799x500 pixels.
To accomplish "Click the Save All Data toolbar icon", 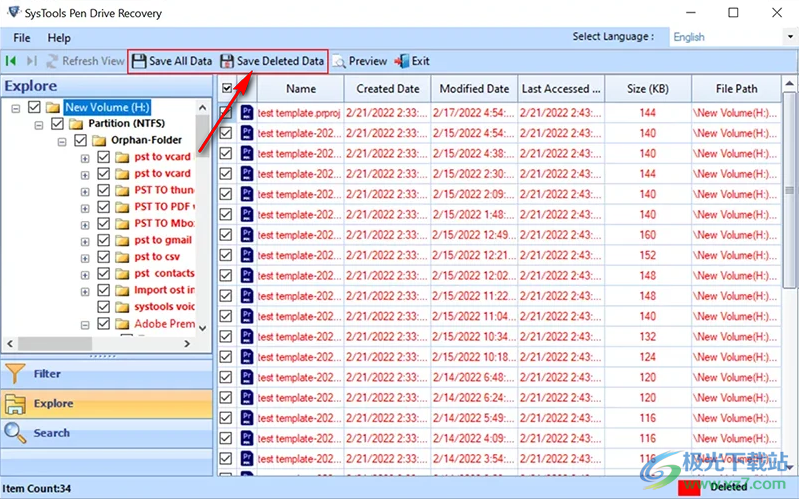I will click(139, 61).
